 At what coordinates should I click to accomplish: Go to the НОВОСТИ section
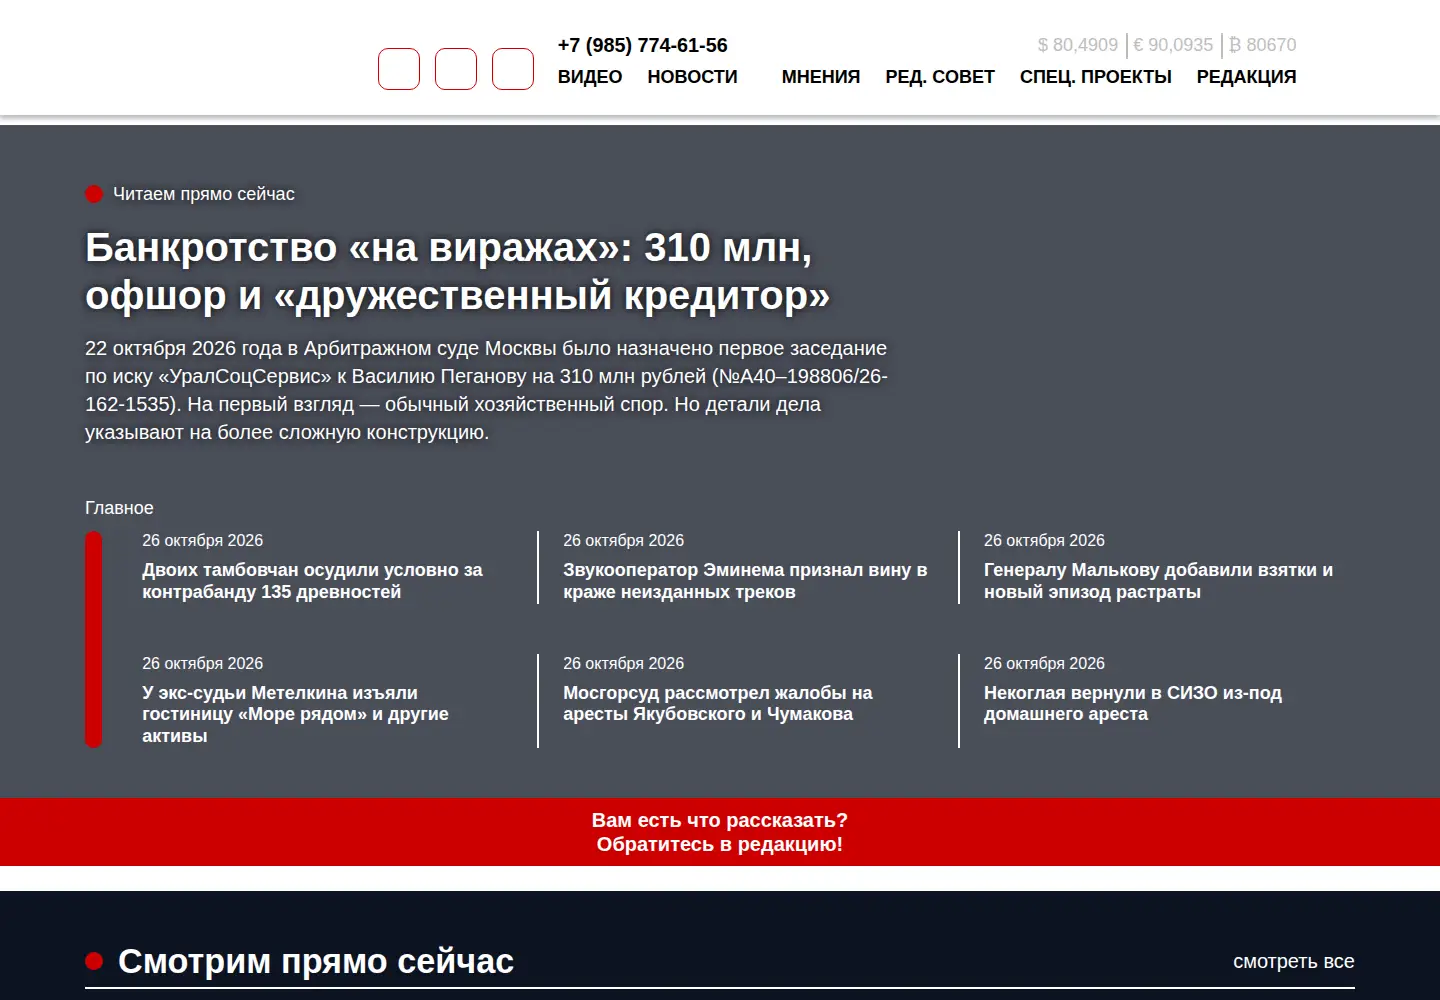pyautogui.click(x=692, y=77)
